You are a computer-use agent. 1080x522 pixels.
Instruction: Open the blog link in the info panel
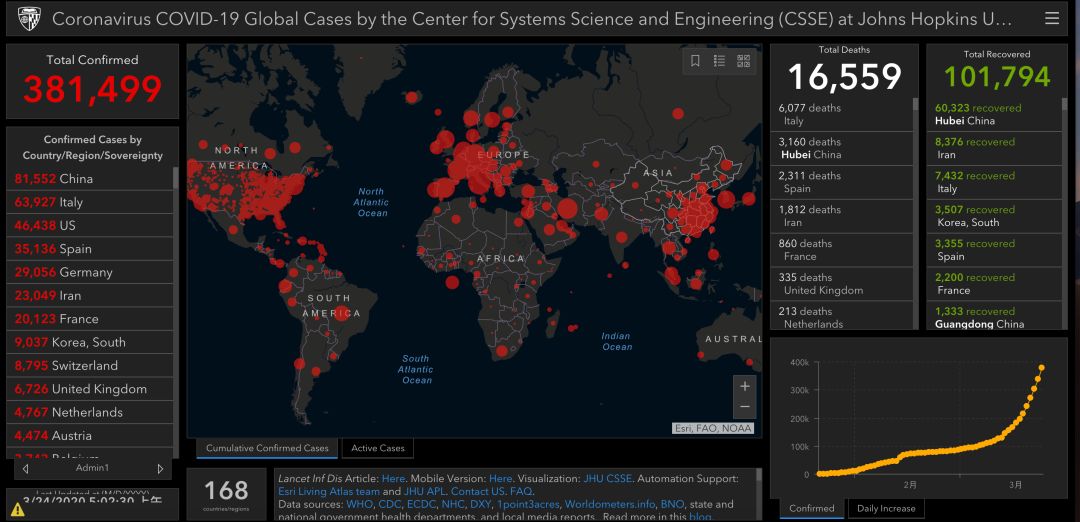pos(699,516)
